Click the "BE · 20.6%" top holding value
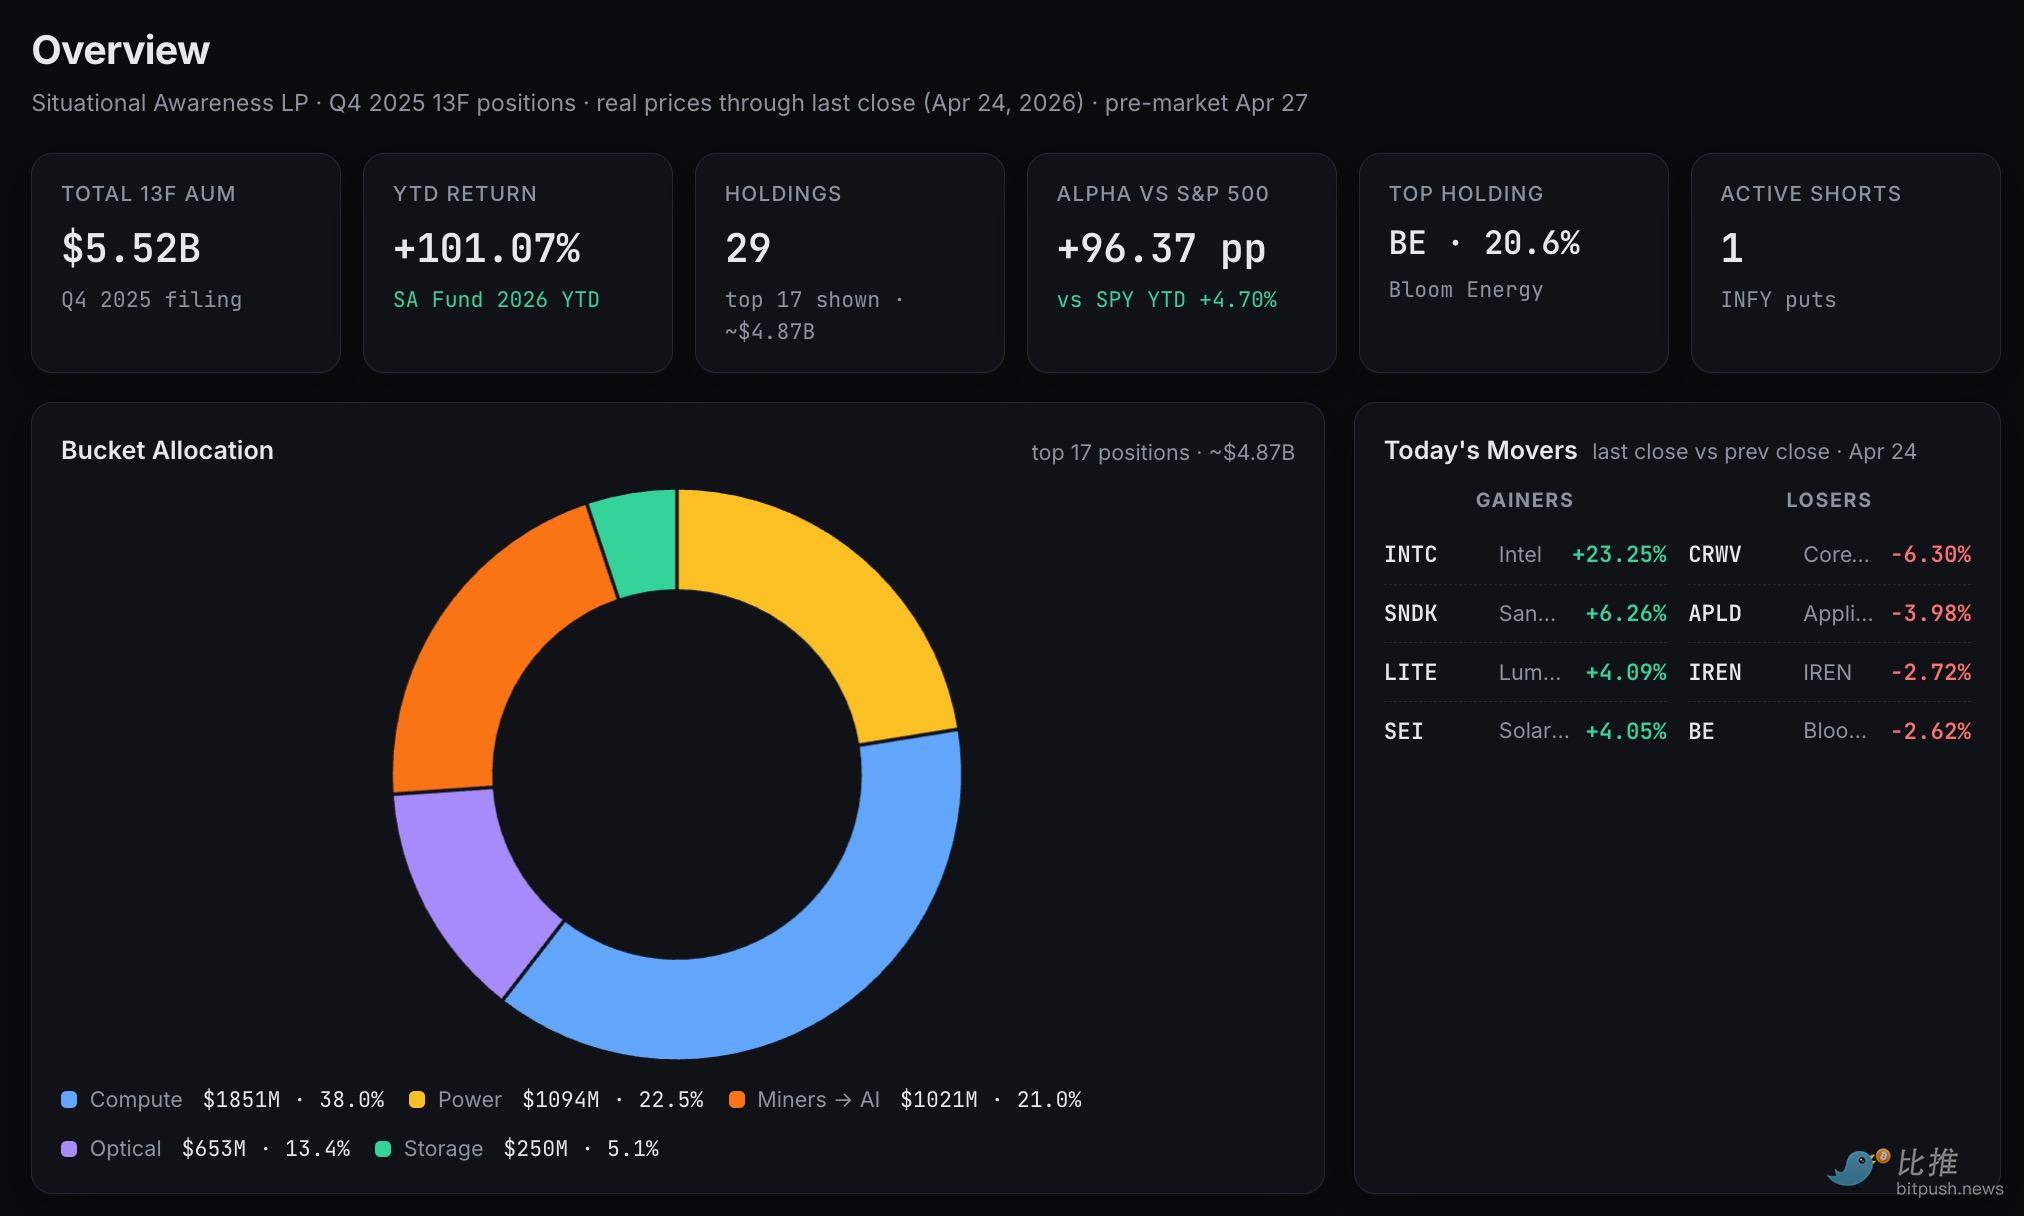 [1485, 243]
